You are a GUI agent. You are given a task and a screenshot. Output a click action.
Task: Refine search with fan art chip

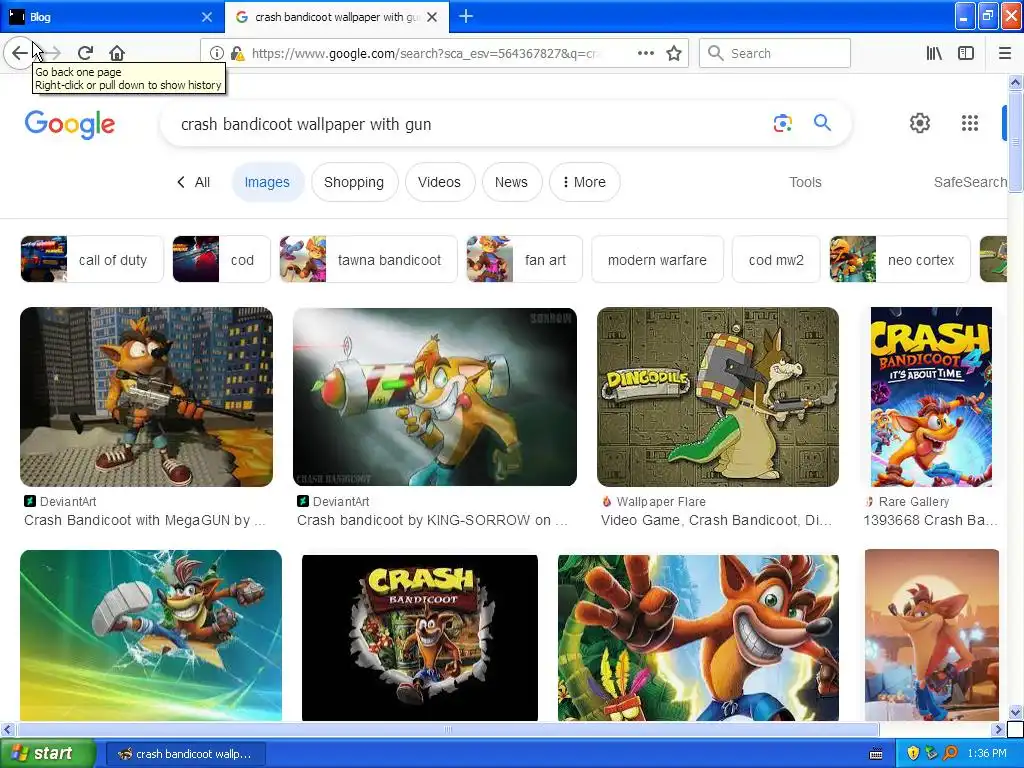[x=524, y=260]
